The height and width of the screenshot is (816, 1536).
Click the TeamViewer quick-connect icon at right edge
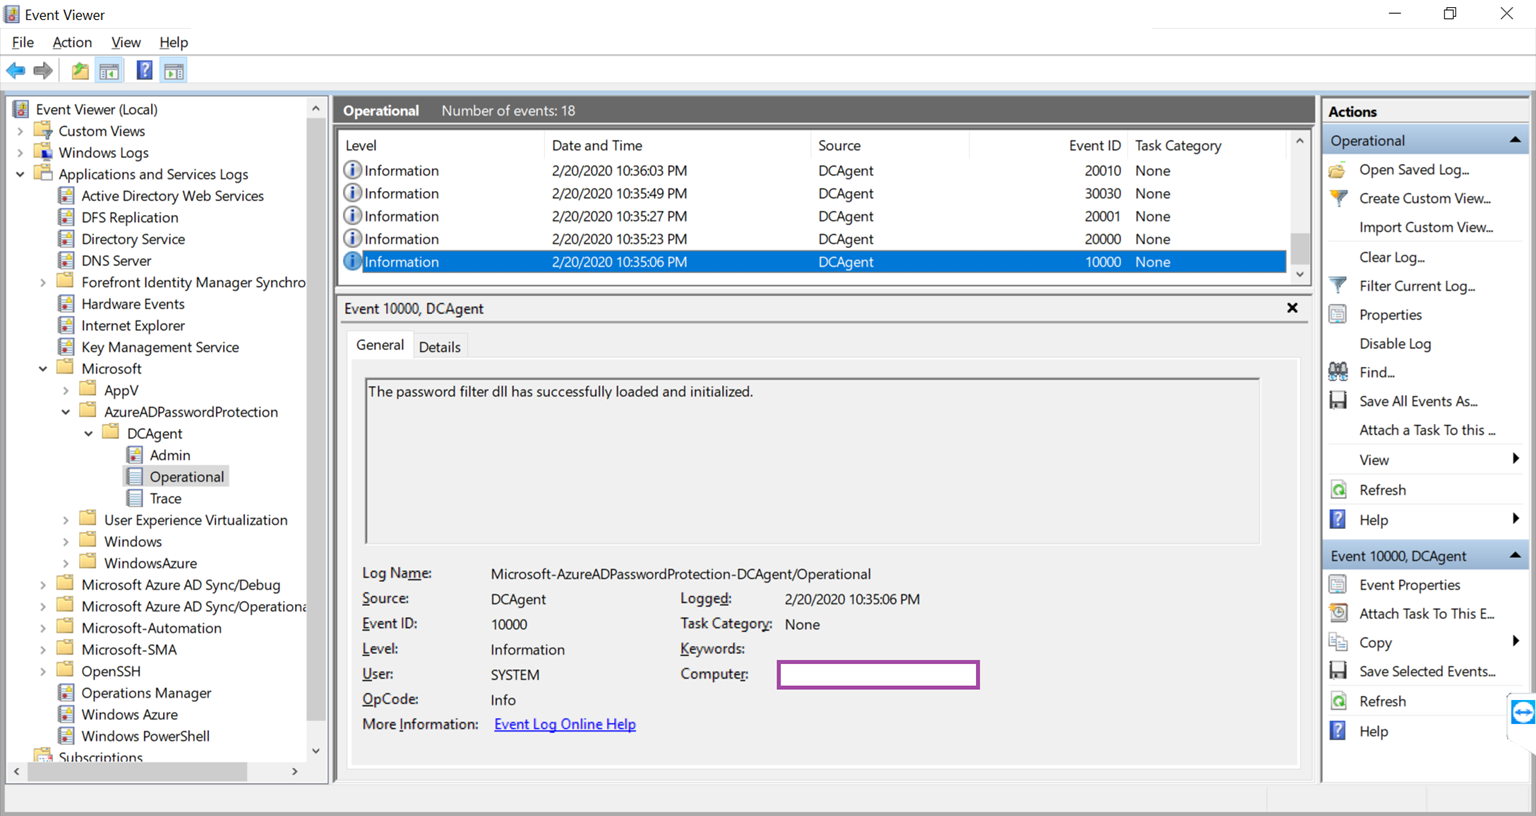pyautogui.click(x=1523, y=712)
